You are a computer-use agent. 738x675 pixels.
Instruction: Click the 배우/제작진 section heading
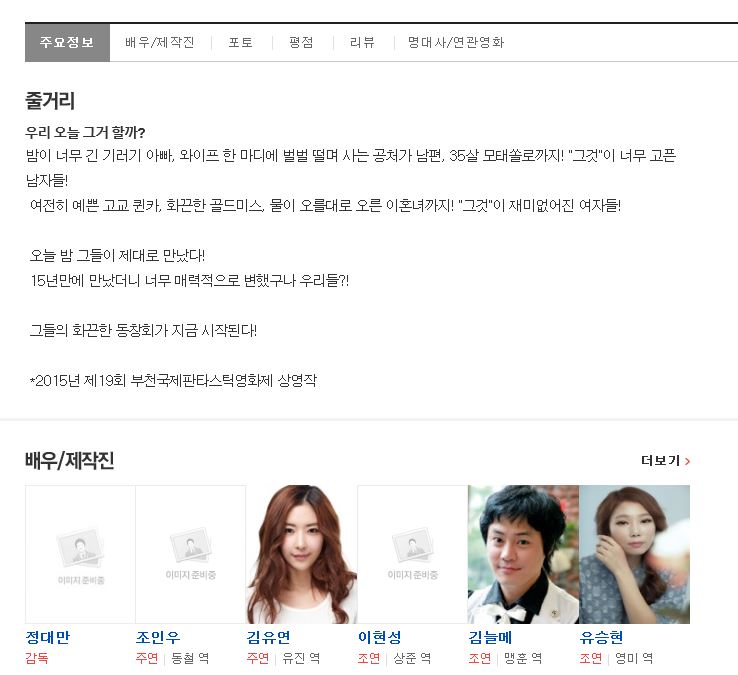(x=70, y=460)
